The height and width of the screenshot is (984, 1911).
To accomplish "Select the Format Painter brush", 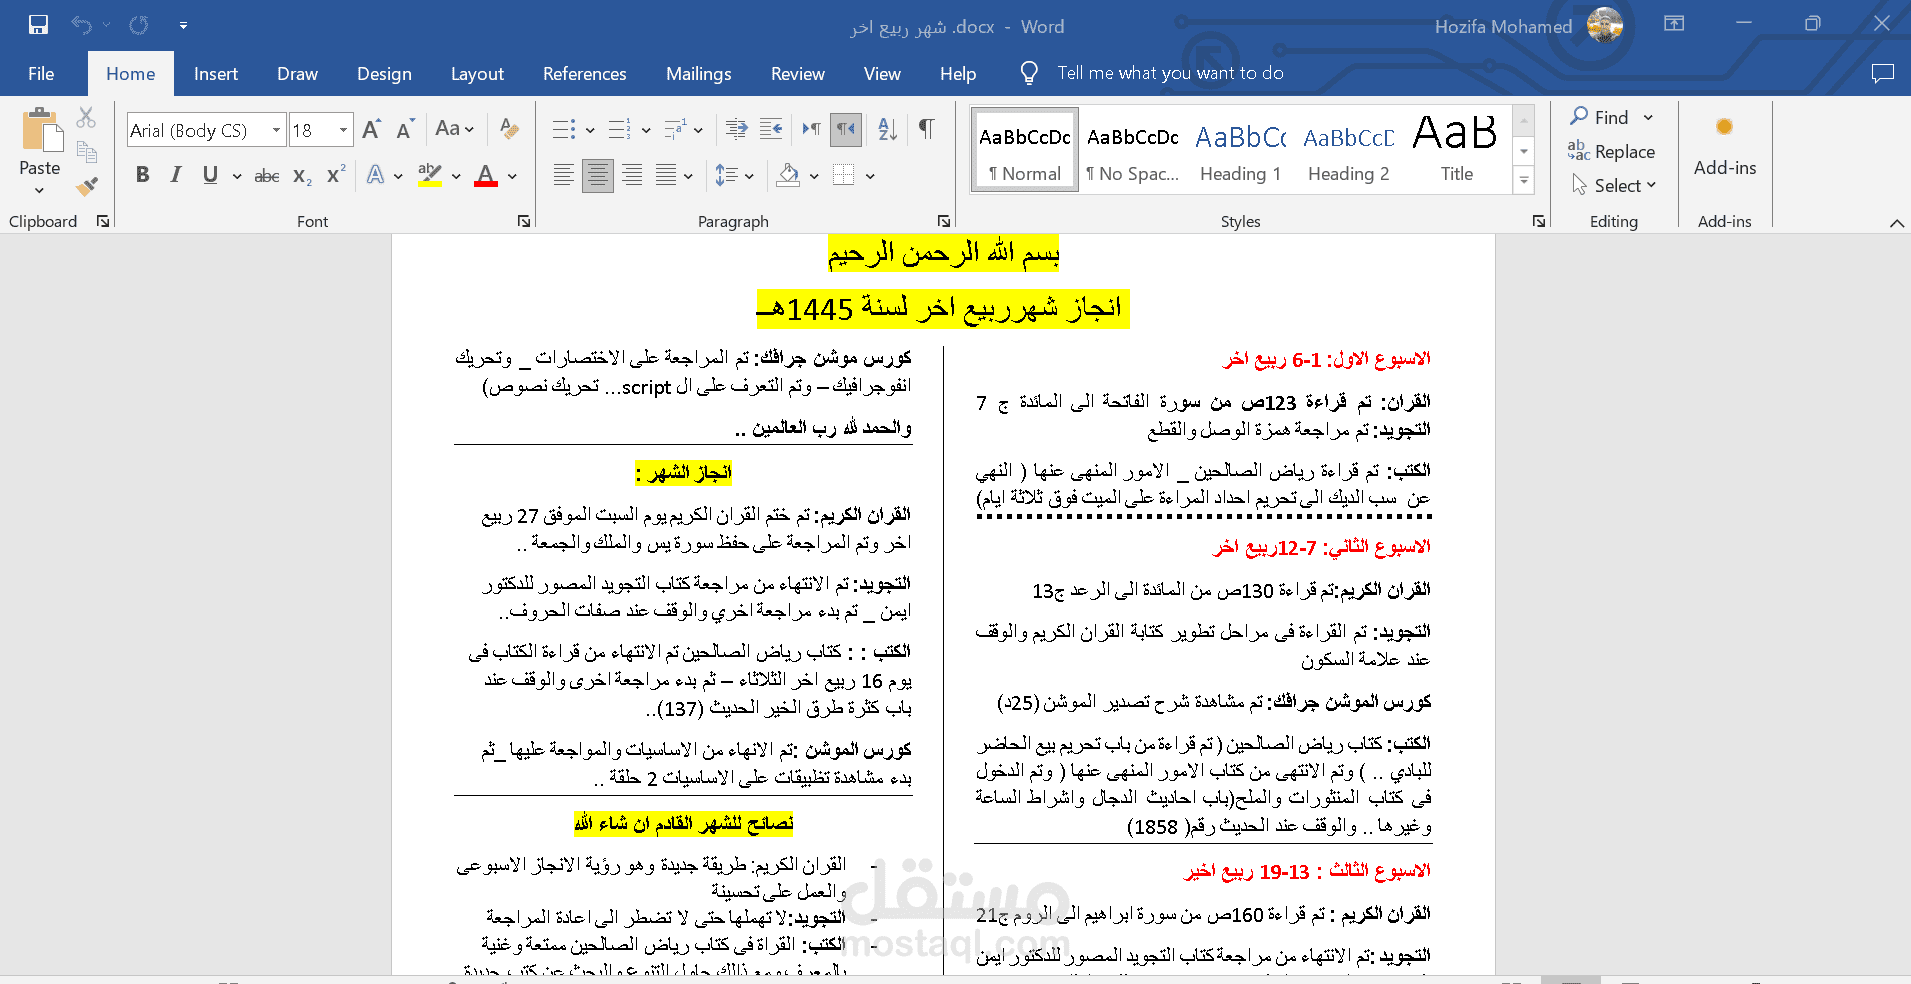I will (87, 186).
